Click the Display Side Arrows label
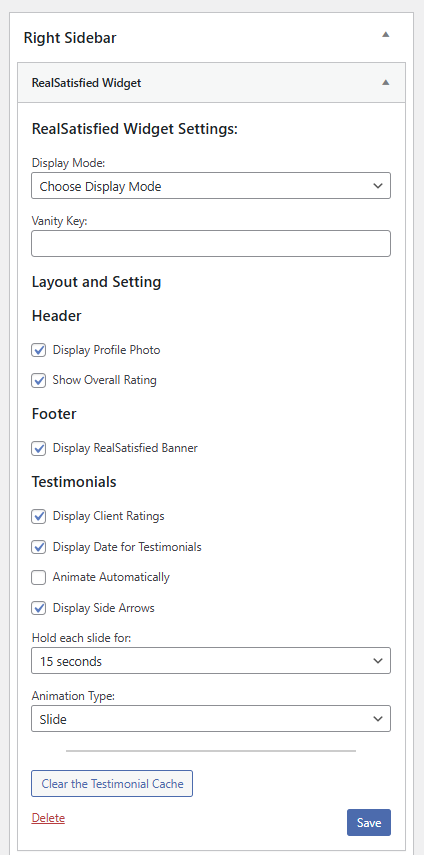Screen dimensions: 424x855 [x=104, y=608]
